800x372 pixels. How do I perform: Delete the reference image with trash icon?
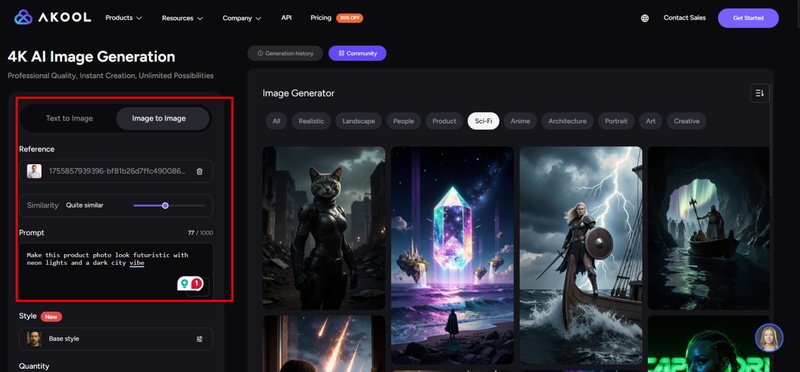click(x=199, y=171)
